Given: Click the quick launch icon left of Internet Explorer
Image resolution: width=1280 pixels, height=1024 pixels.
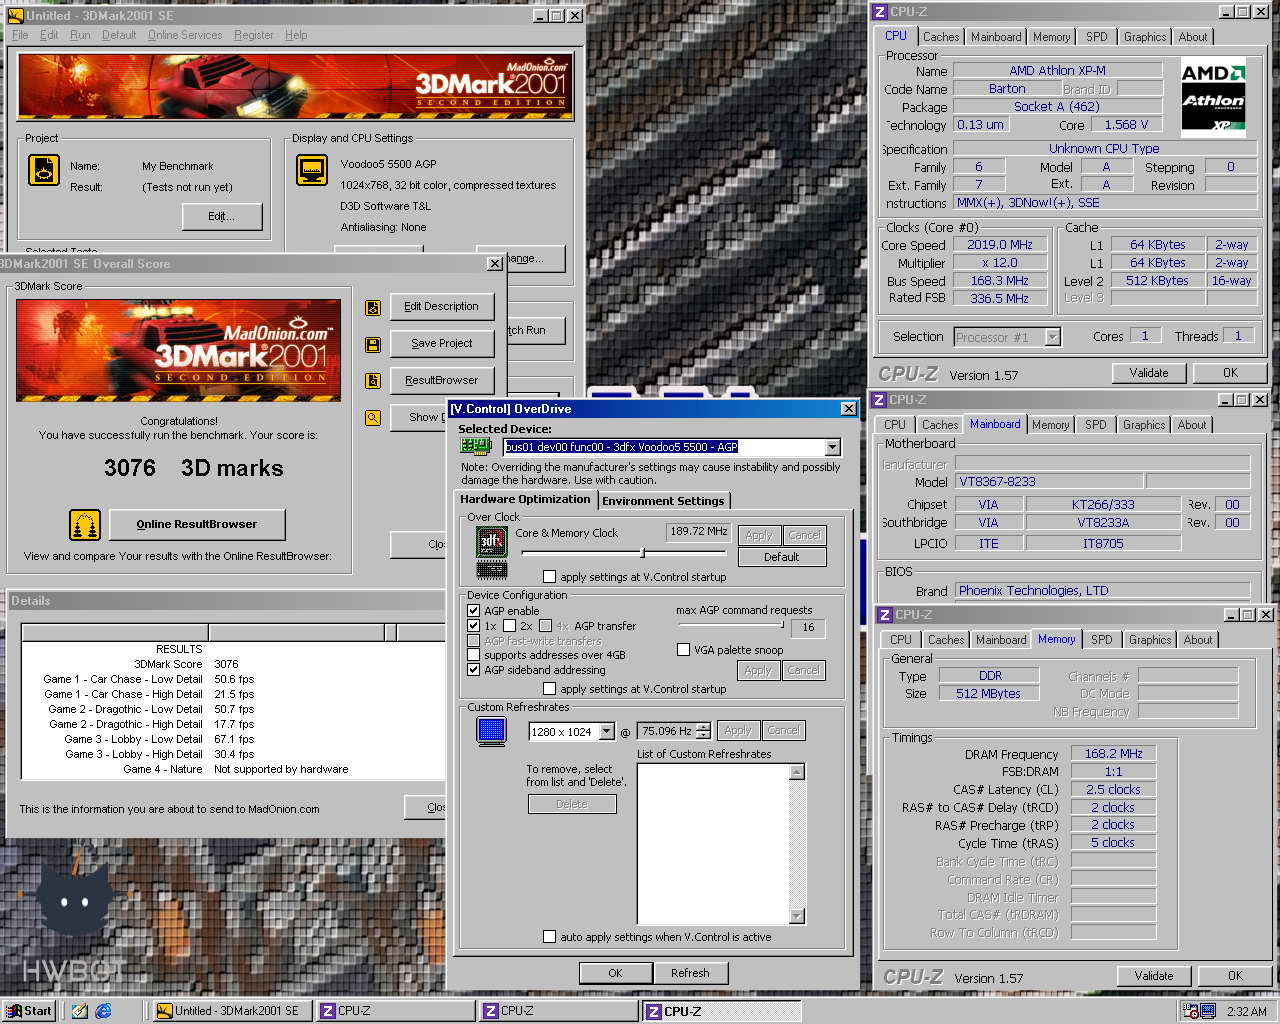Looking at the screenshot, I should point(80,1011).
